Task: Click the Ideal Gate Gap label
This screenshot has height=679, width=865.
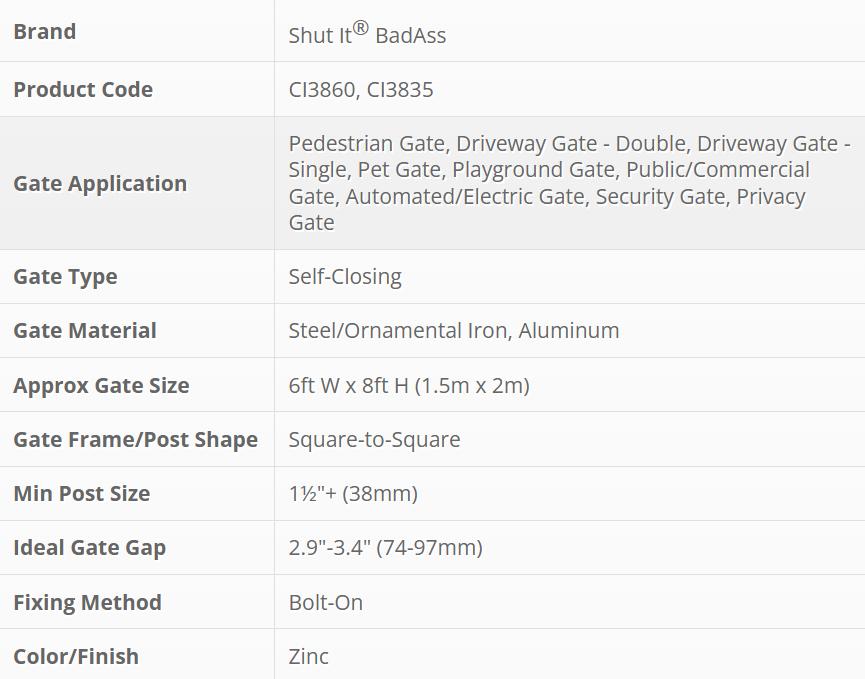Action: (x=89, y=548)
